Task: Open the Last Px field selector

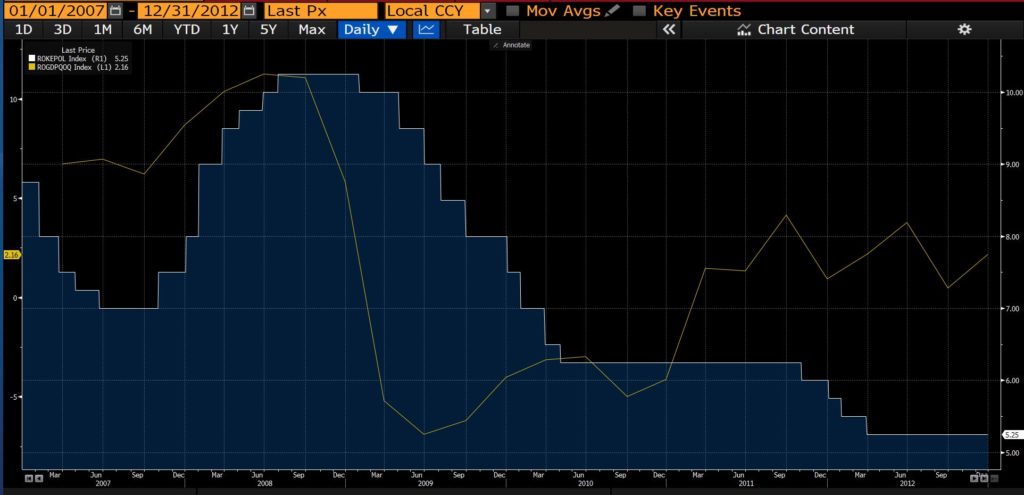Action: (x=320, y=11)
